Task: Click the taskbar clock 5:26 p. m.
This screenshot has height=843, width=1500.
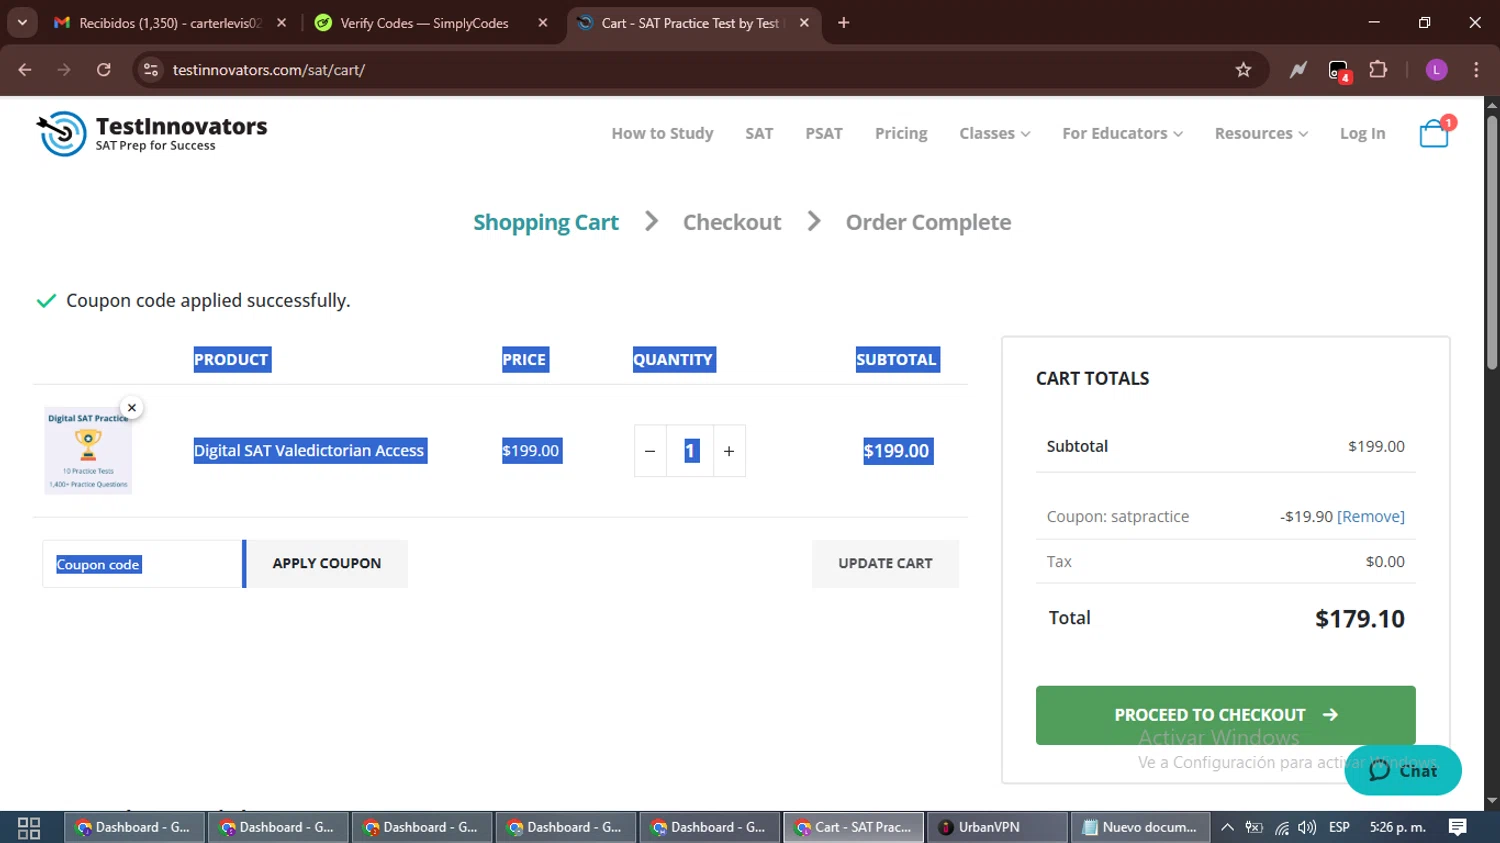Action: (1397, 828)
